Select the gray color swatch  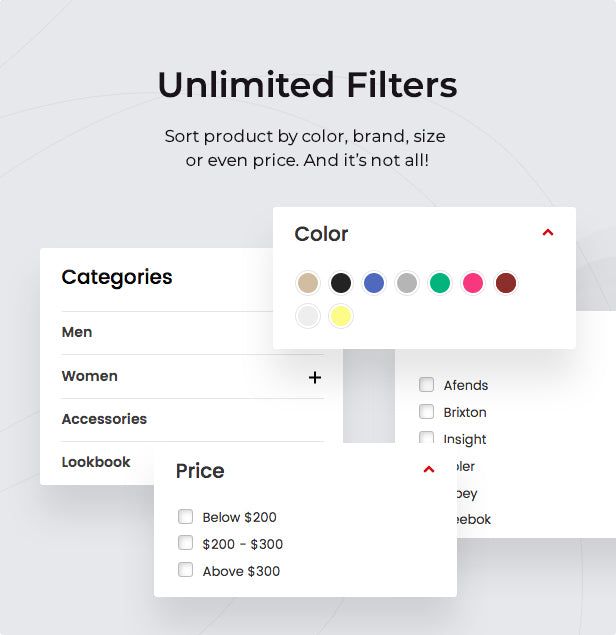click(407, 283)
